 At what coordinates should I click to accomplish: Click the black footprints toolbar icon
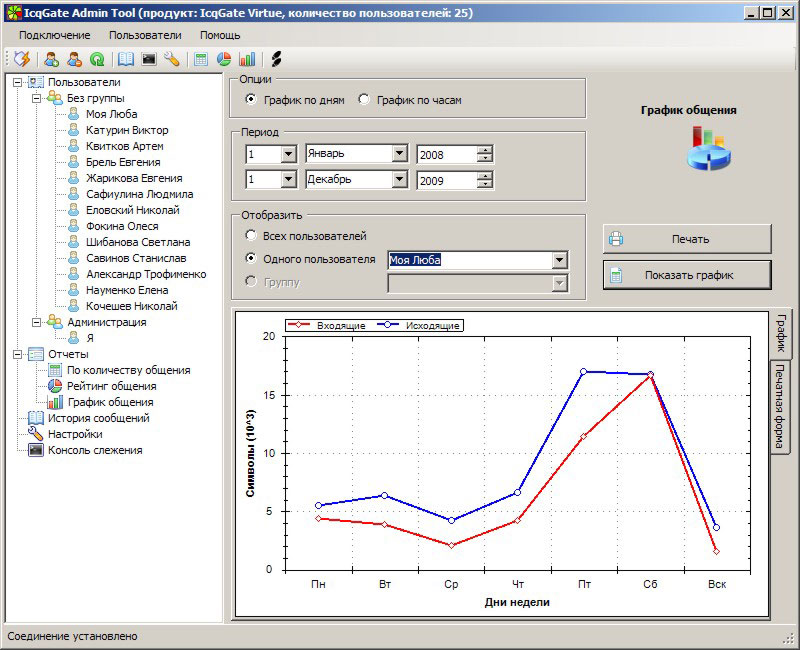click(276, 59)
